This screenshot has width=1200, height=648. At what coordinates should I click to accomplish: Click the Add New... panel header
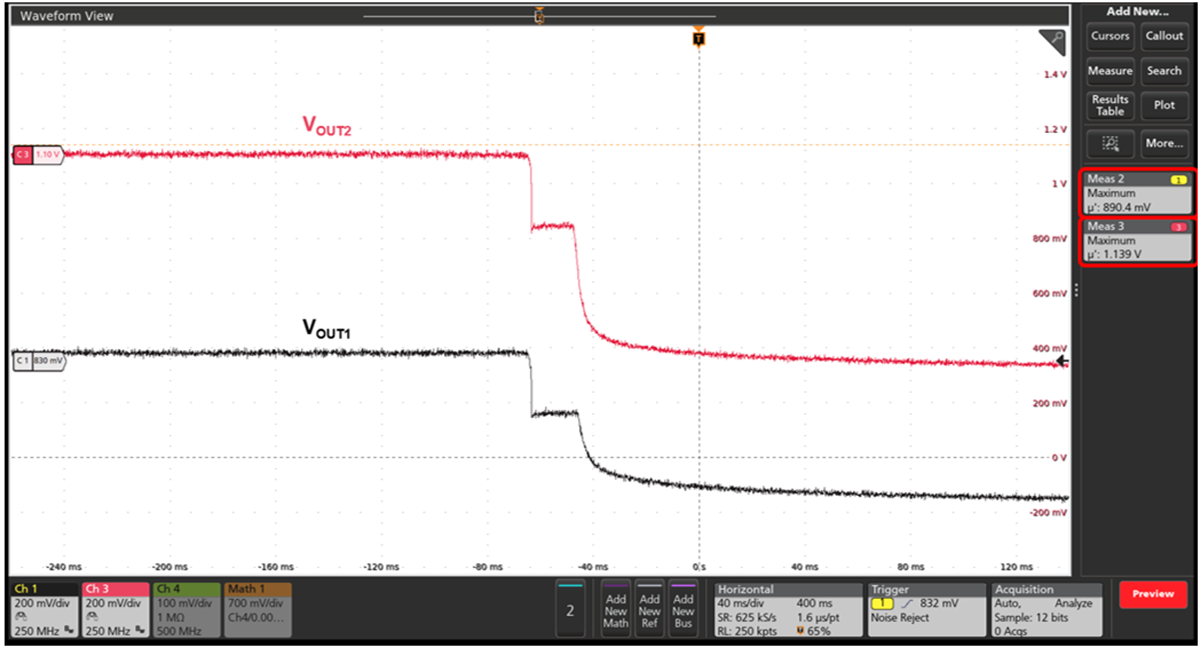(x=1137, y=11)
